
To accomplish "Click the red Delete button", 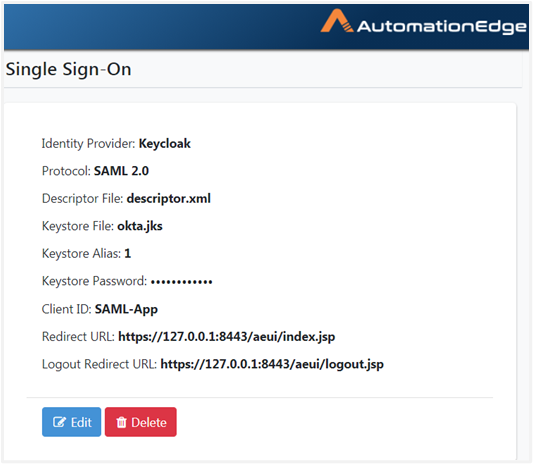I will (x=141, y=422).
